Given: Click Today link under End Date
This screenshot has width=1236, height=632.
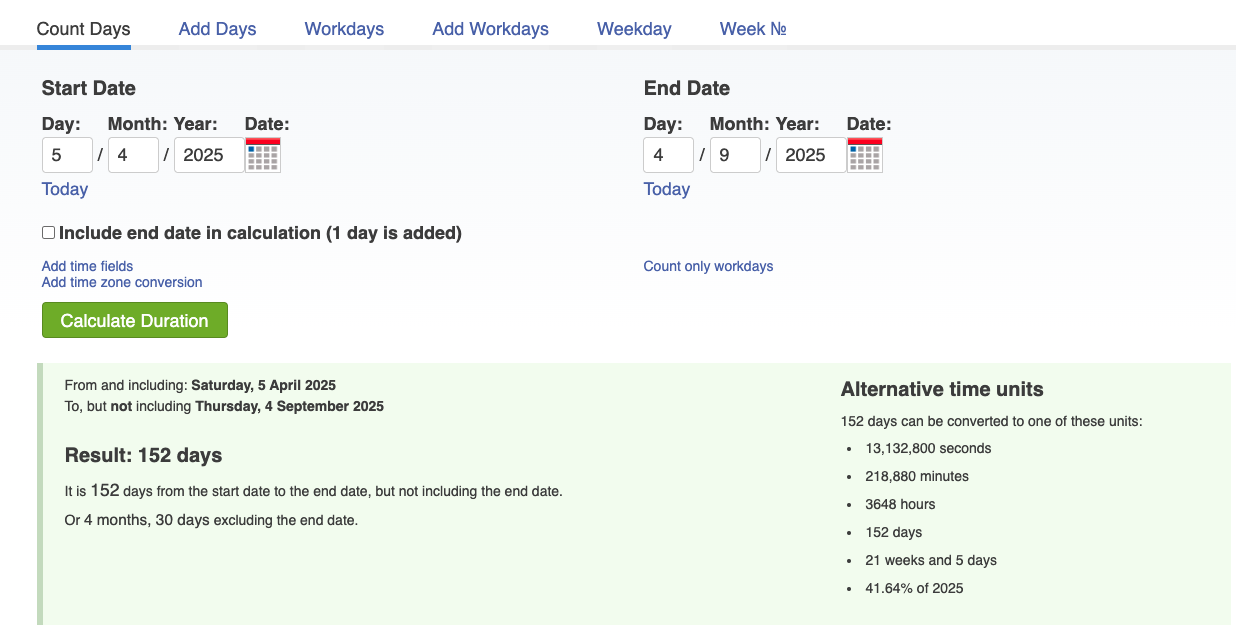Looking at the screenshot, I should click(x=667, y=189).
